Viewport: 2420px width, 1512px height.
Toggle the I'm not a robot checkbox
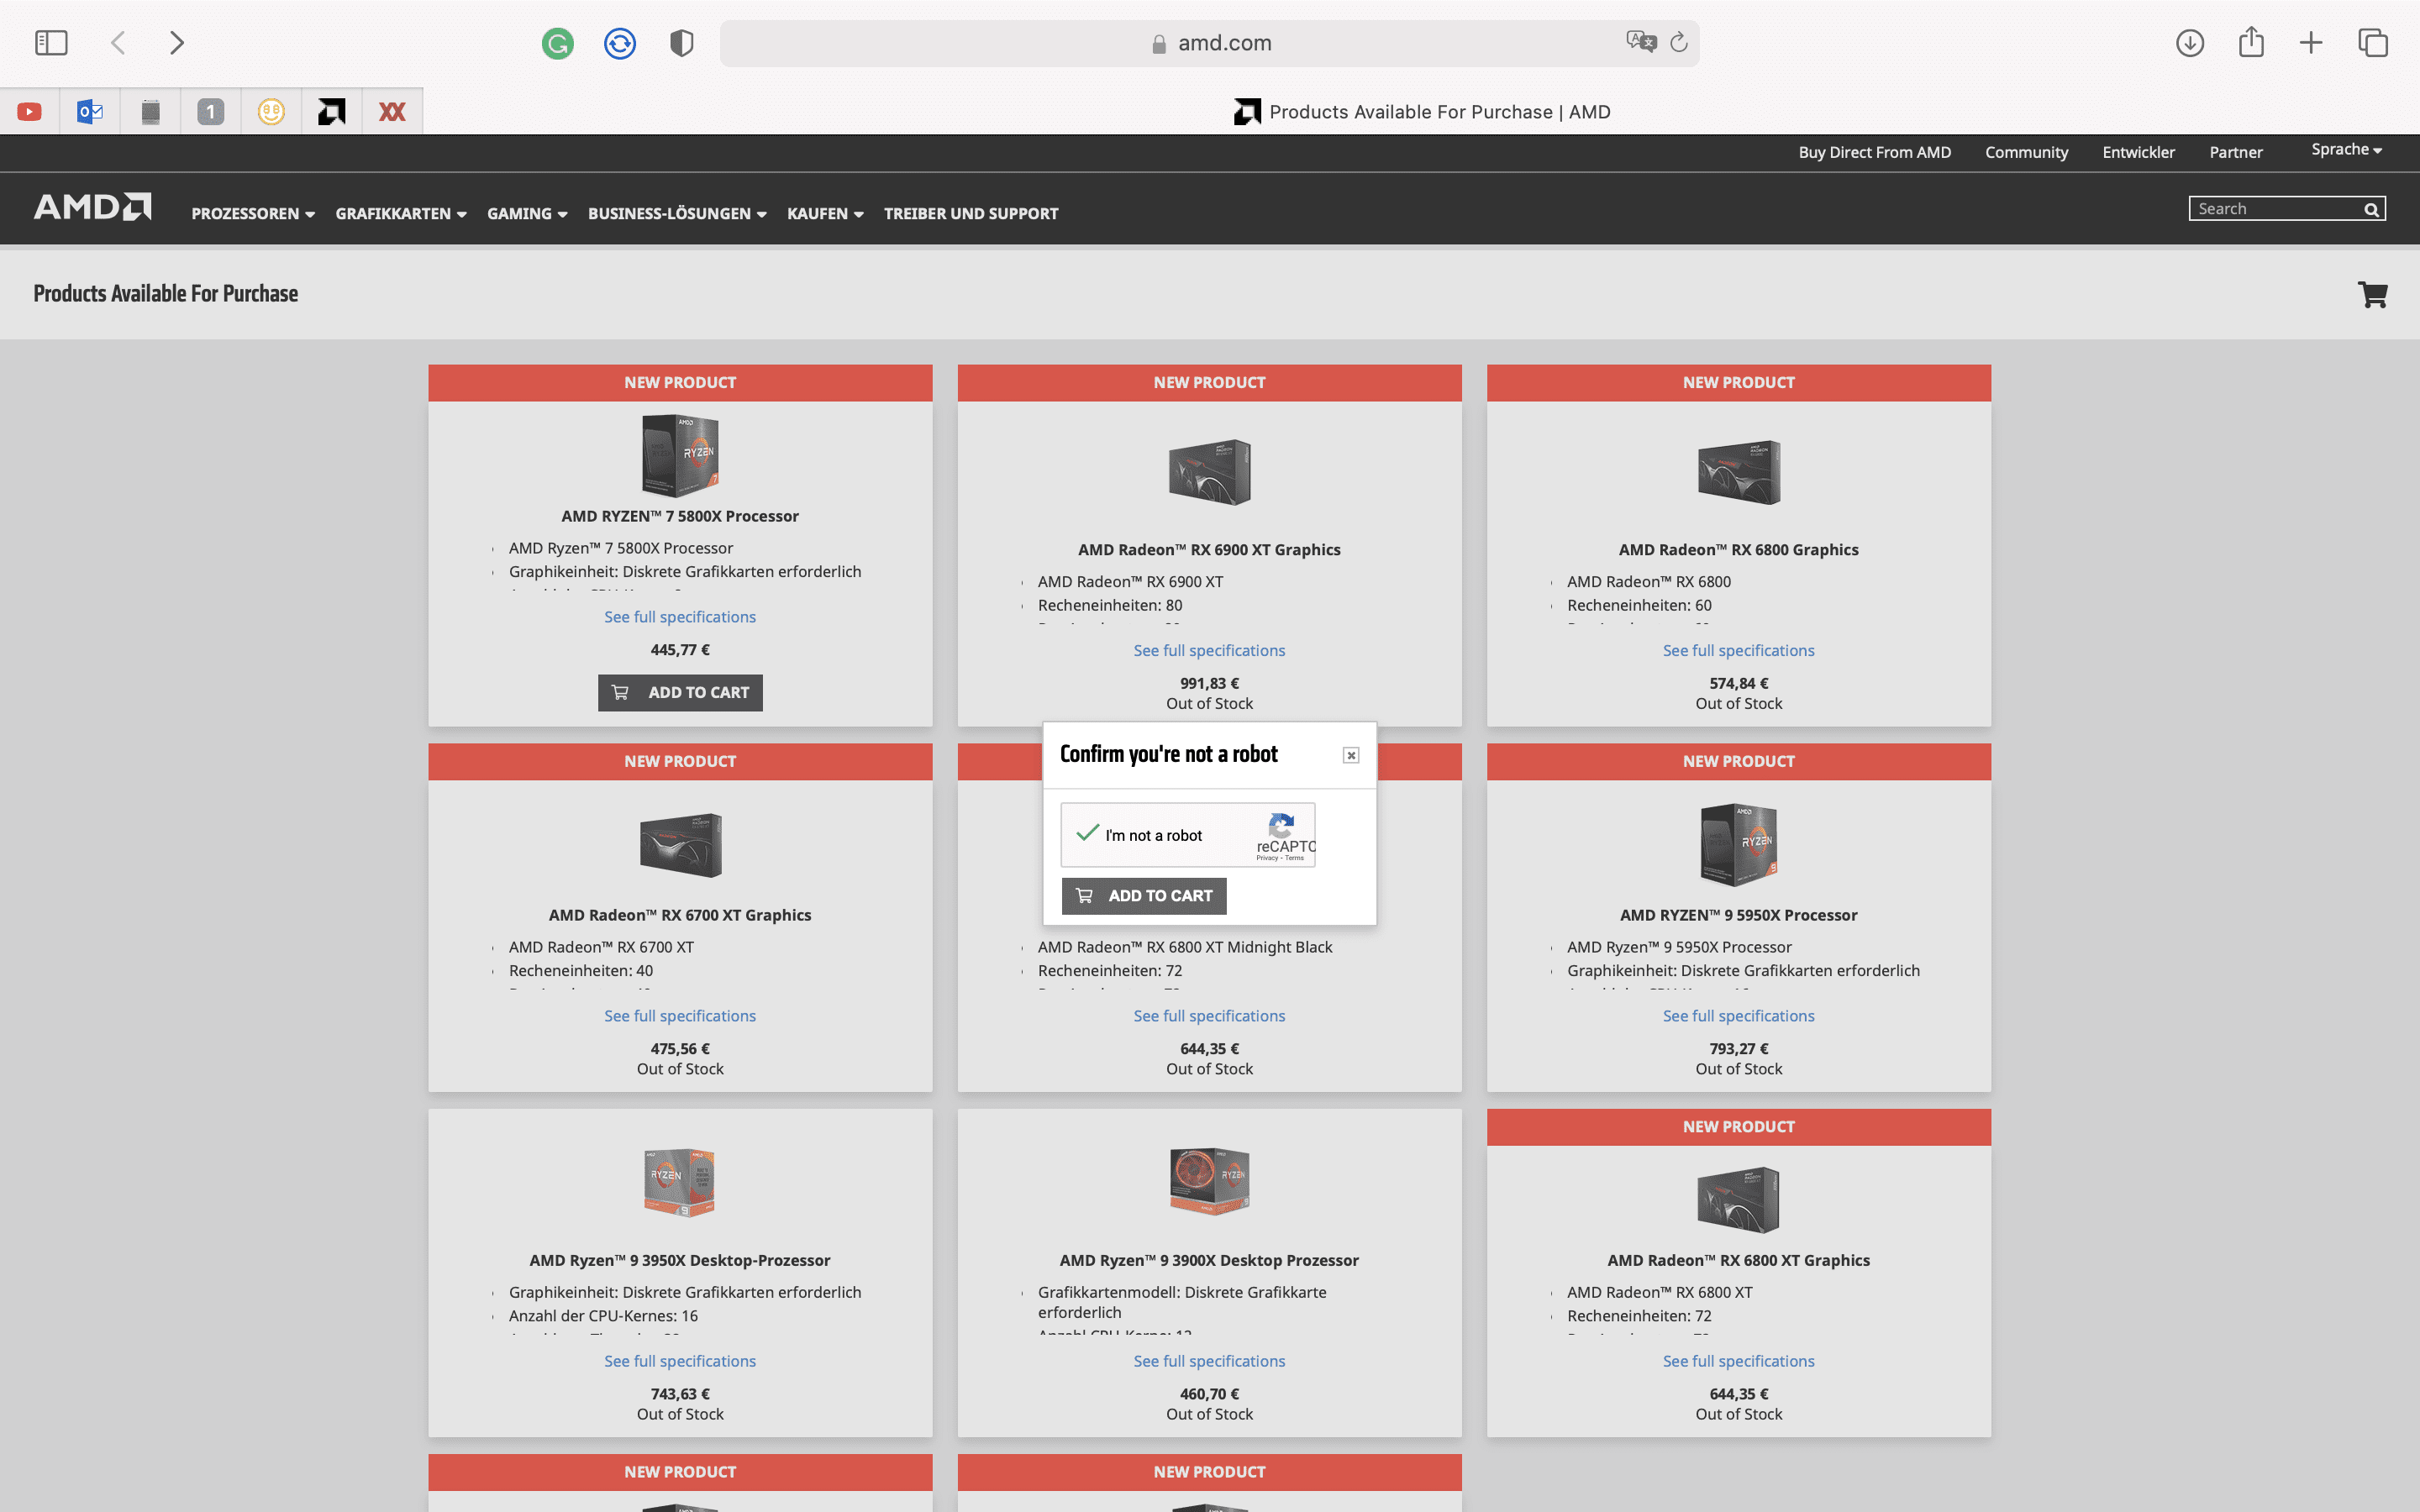click(1088, 833)
